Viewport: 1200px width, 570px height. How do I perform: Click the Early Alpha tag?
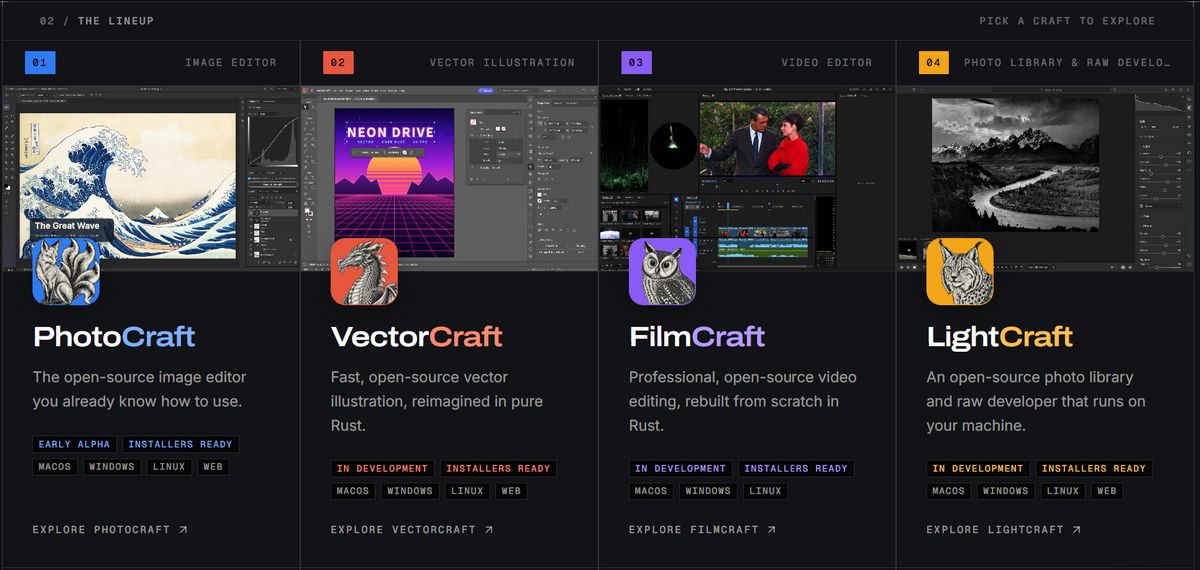click(x=75, y=444)
